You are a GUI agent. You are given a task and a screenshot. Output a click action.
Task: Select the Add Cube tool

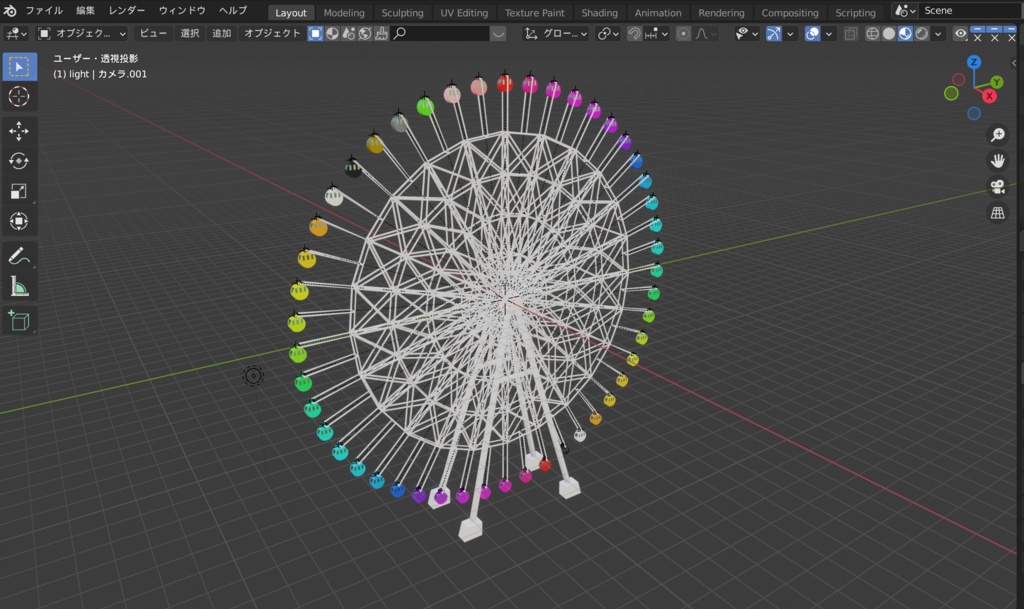tap(19, 320)
